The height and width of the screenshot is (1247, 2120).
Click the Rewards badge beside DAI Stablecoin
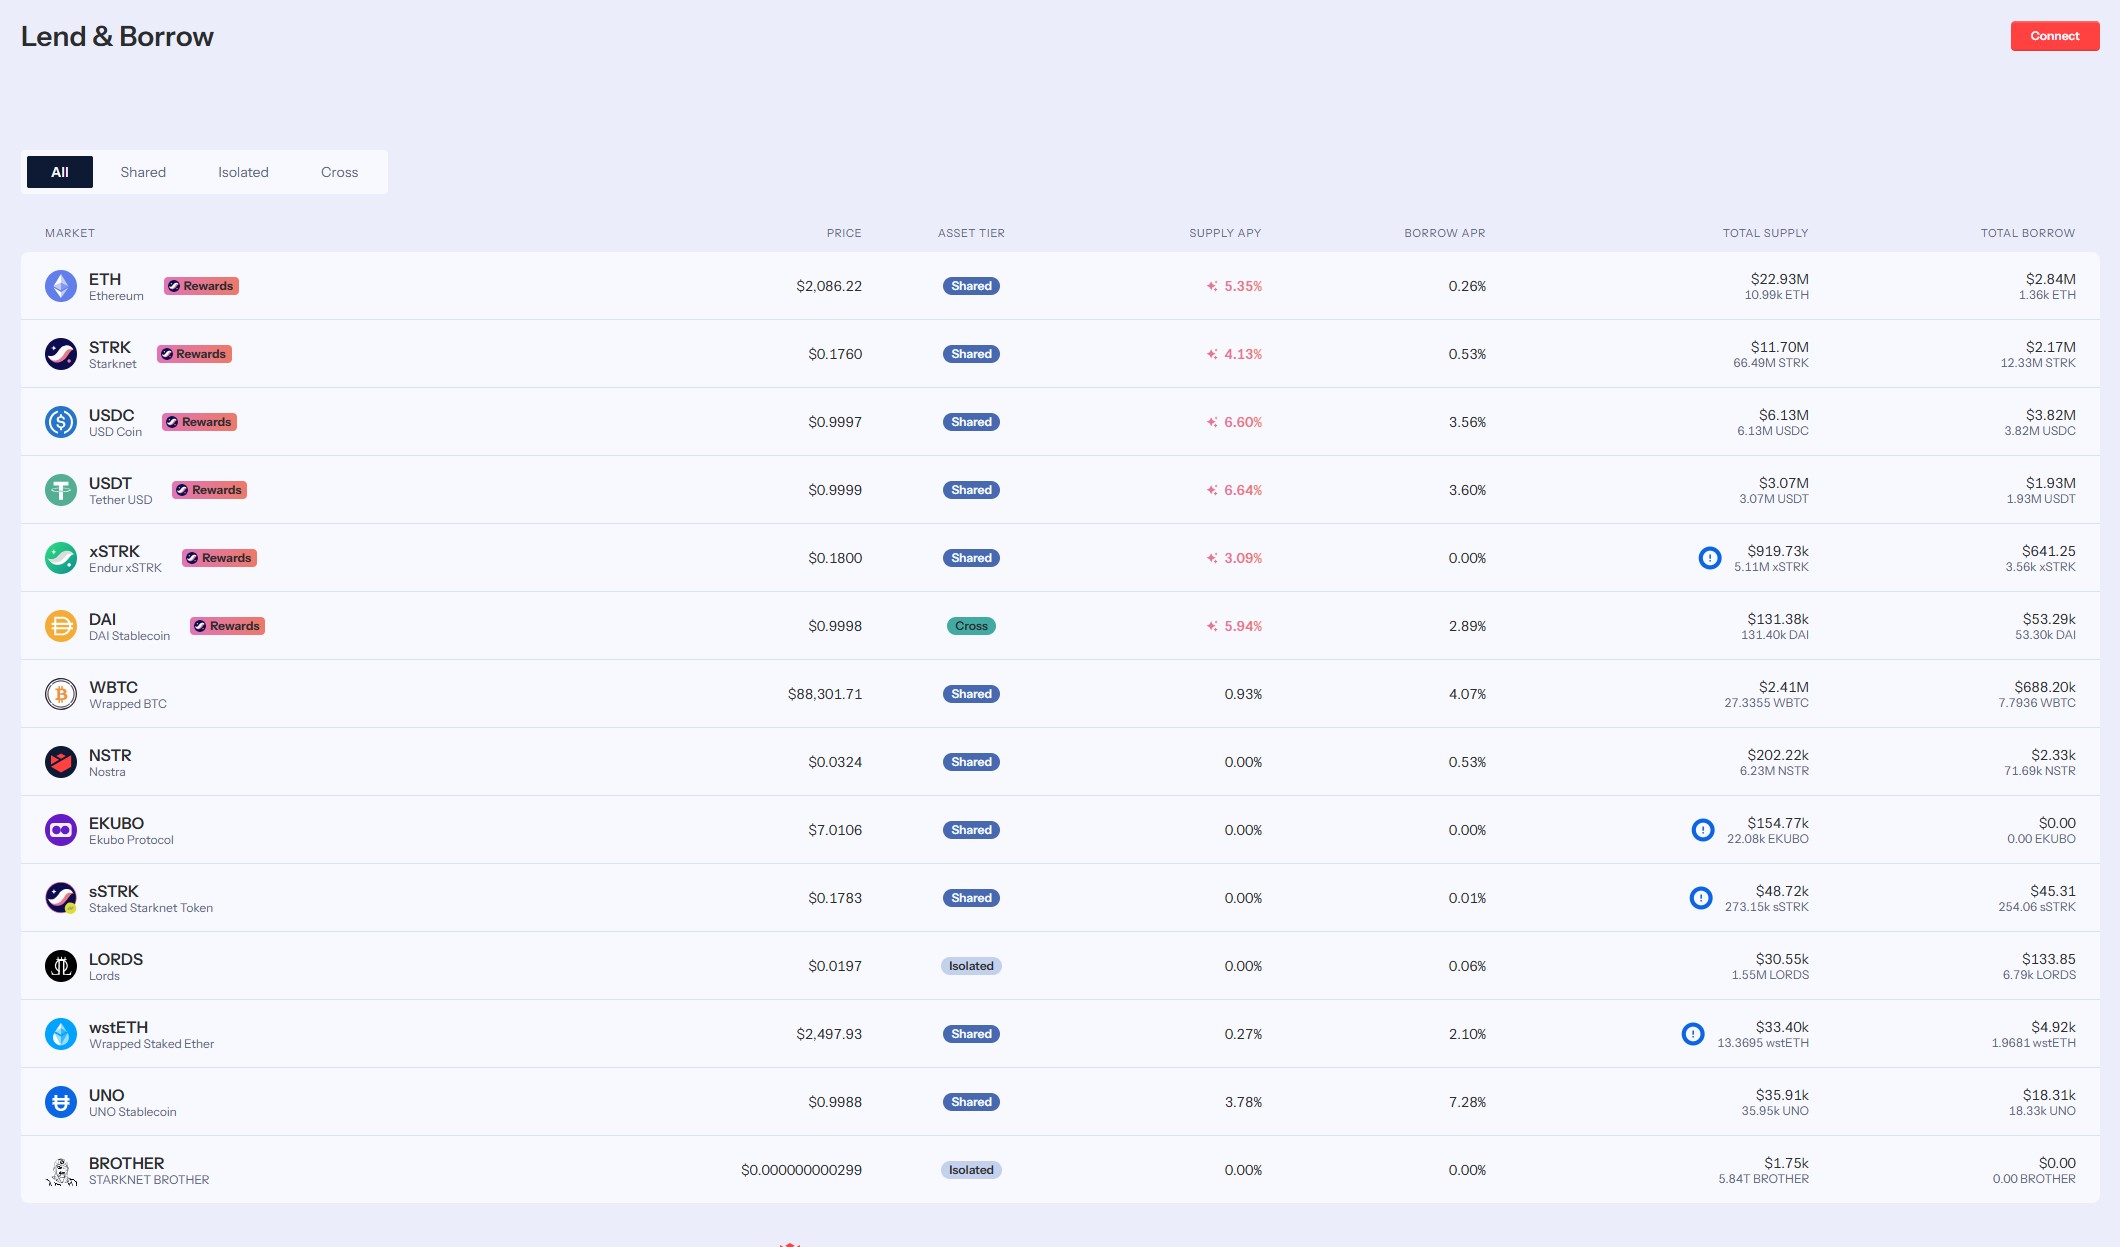[x=227, y=626]
